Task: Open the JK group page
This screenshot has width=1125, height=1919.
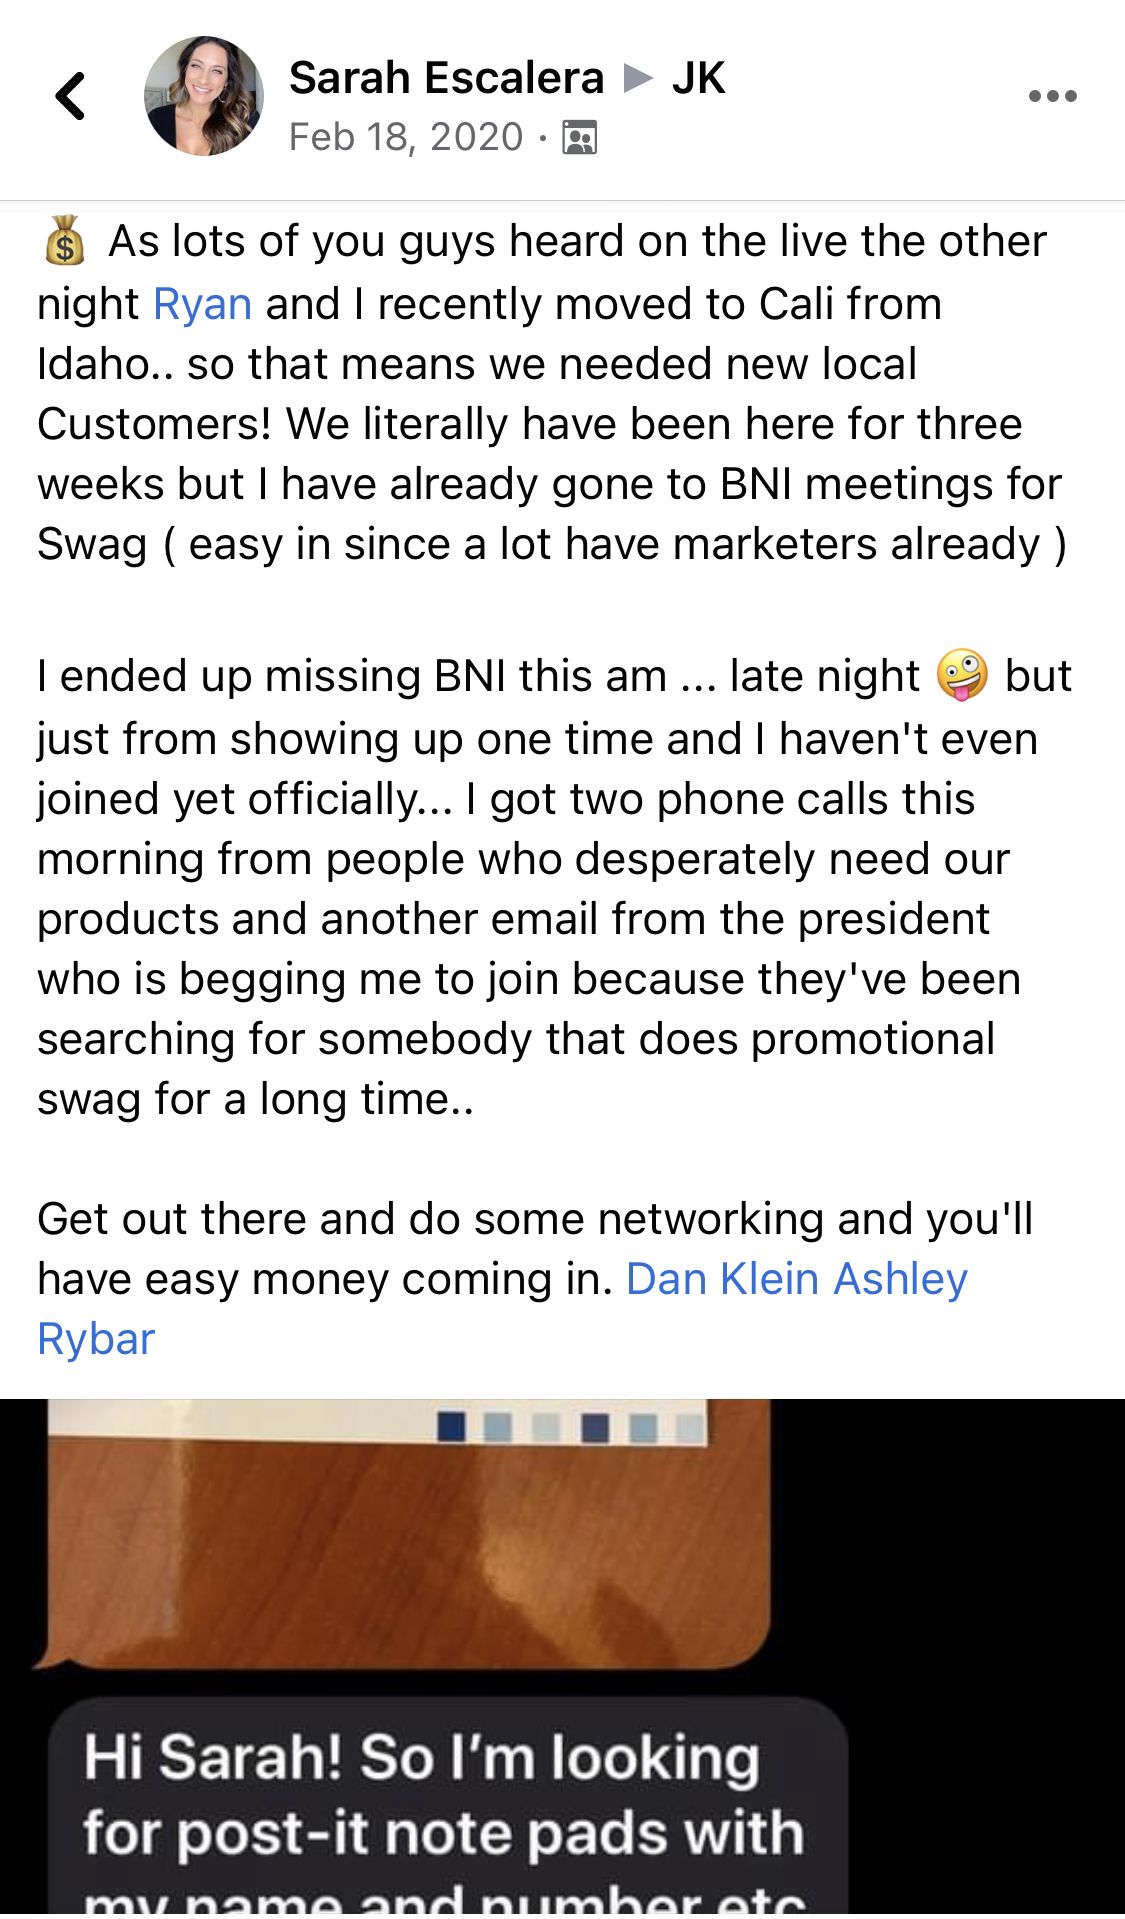Action: pos(698,78)
